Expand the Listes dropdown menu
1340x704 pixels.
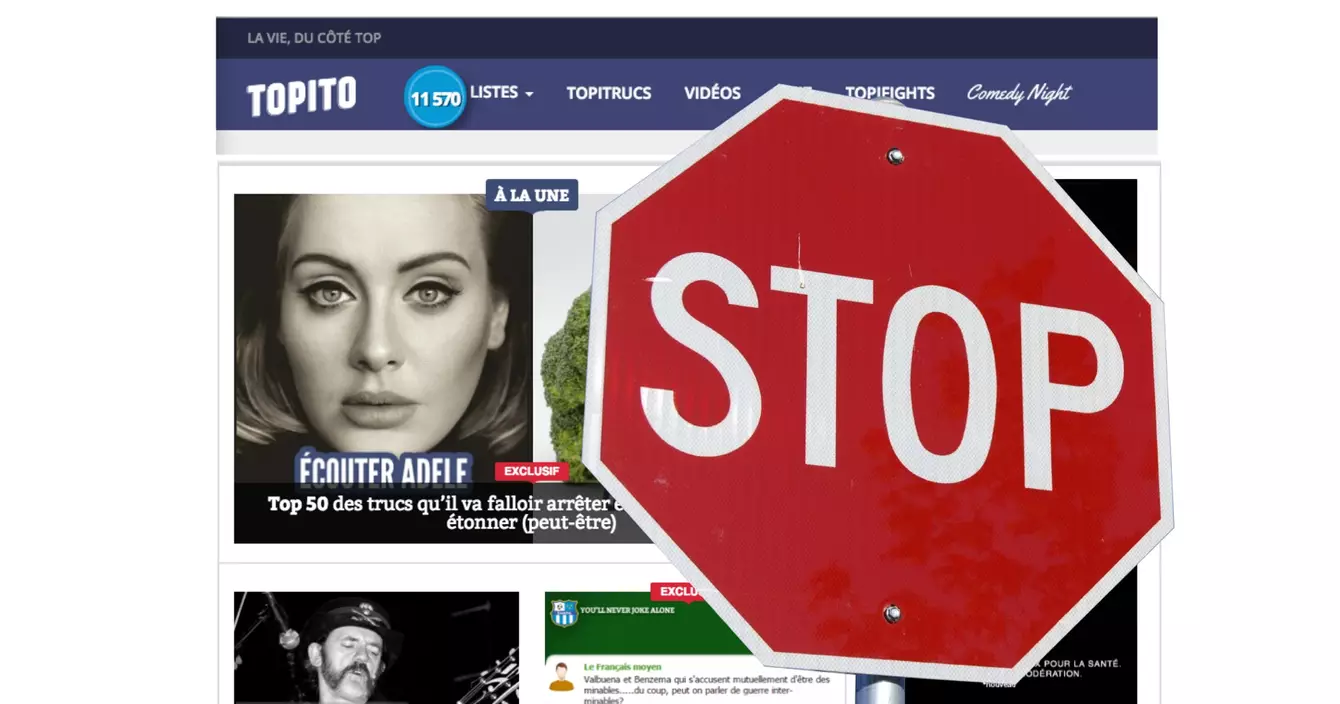point(501,93)
